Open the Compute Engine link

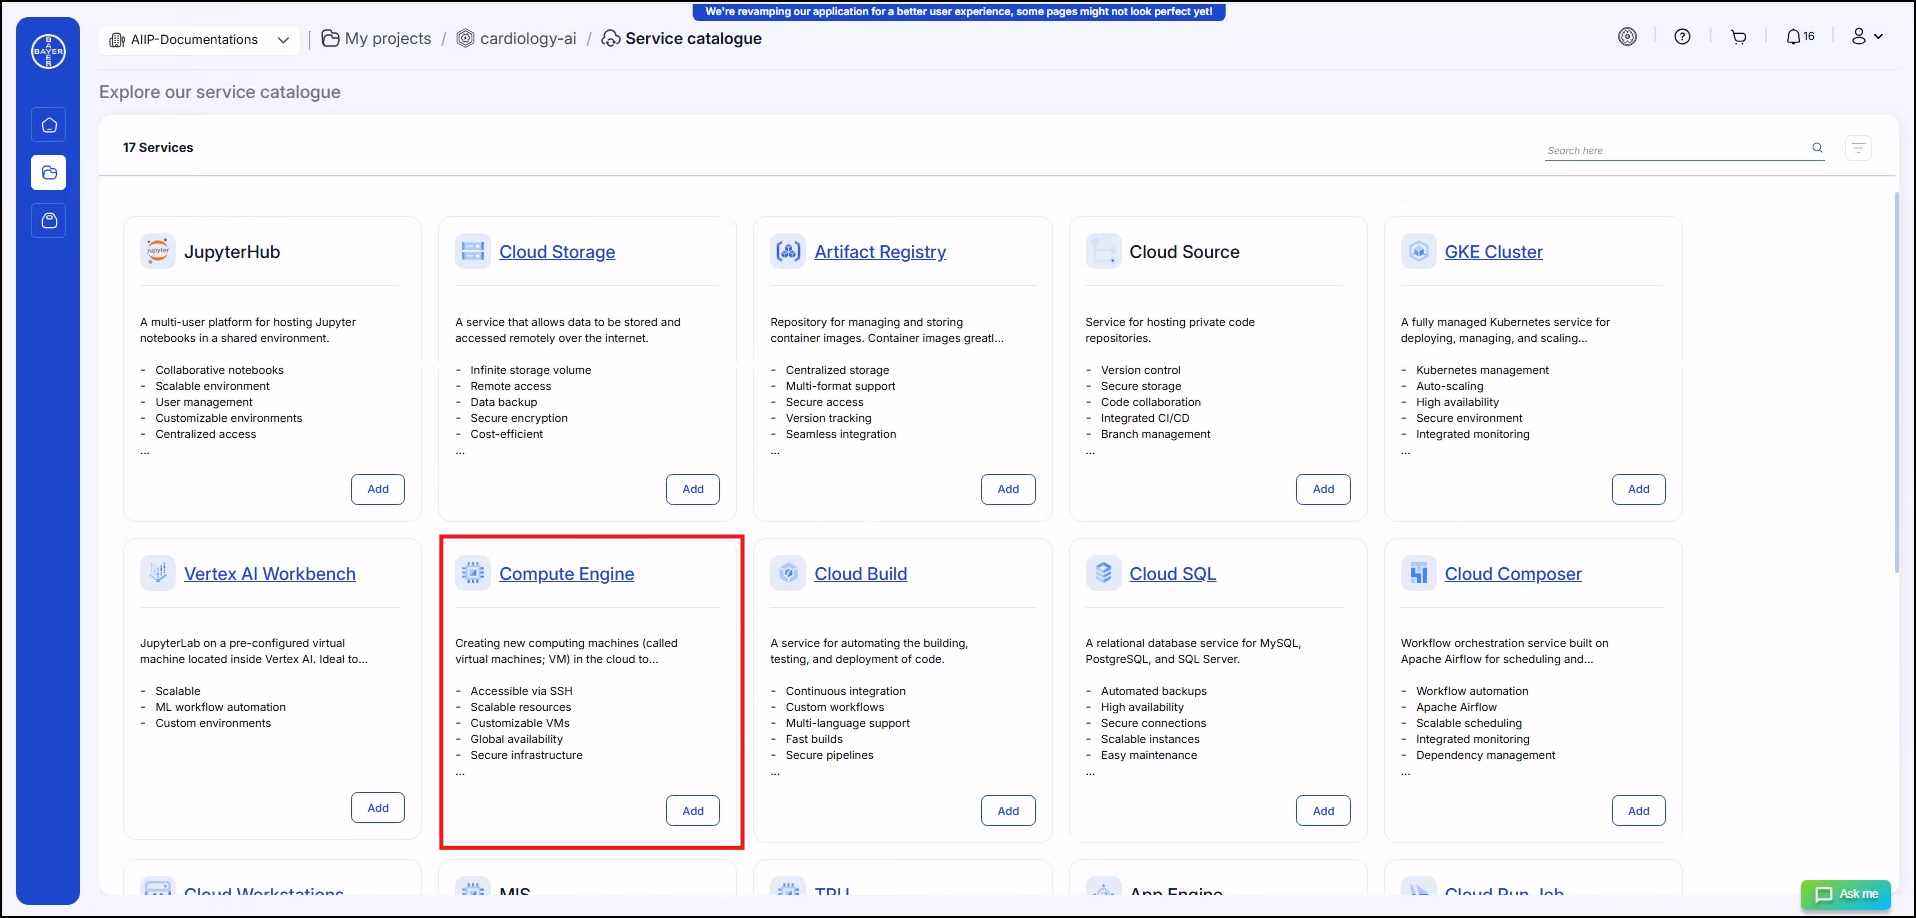(x=566, y=574)
